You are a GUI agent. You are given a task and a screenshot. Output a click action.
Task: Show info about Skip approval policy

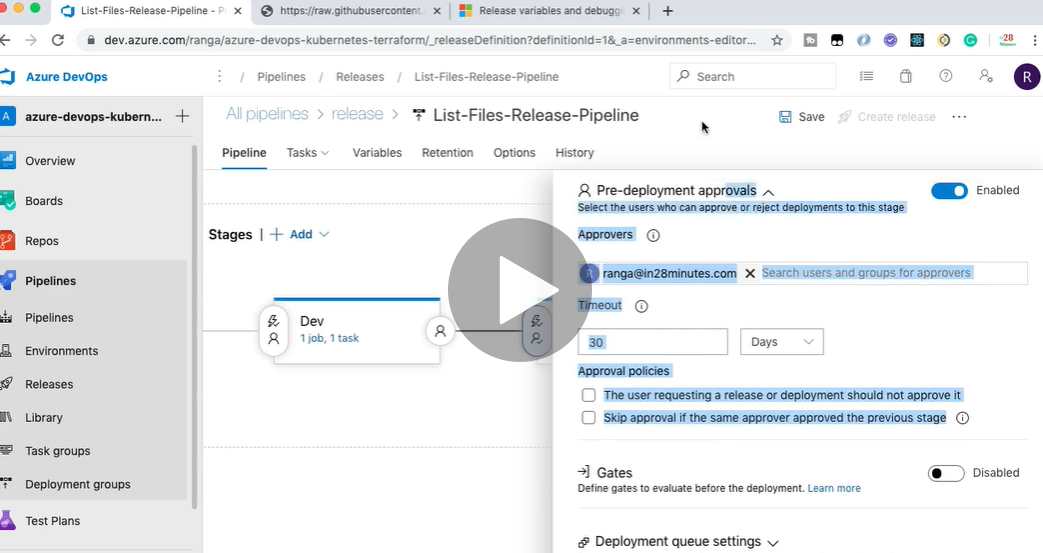pos(963,418)
